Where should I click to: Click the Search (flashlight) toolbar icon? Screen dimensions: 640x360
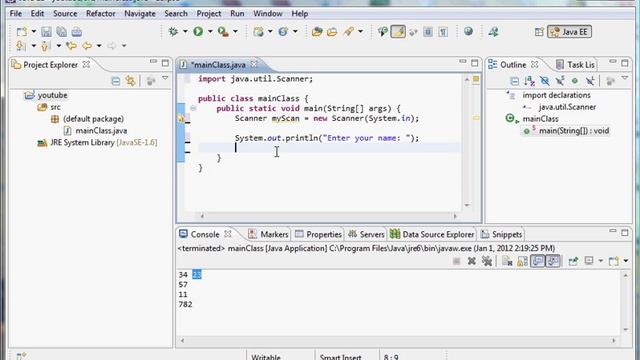pyautogui.click(x=348, y=31)
